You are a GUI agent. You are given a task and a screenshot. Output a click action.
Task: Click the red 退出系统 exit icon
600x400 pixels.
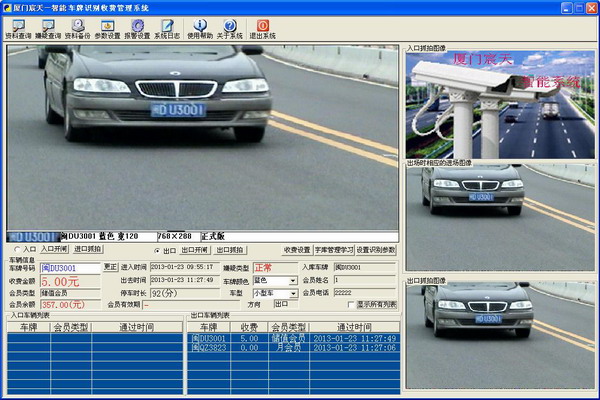point(262,26)
